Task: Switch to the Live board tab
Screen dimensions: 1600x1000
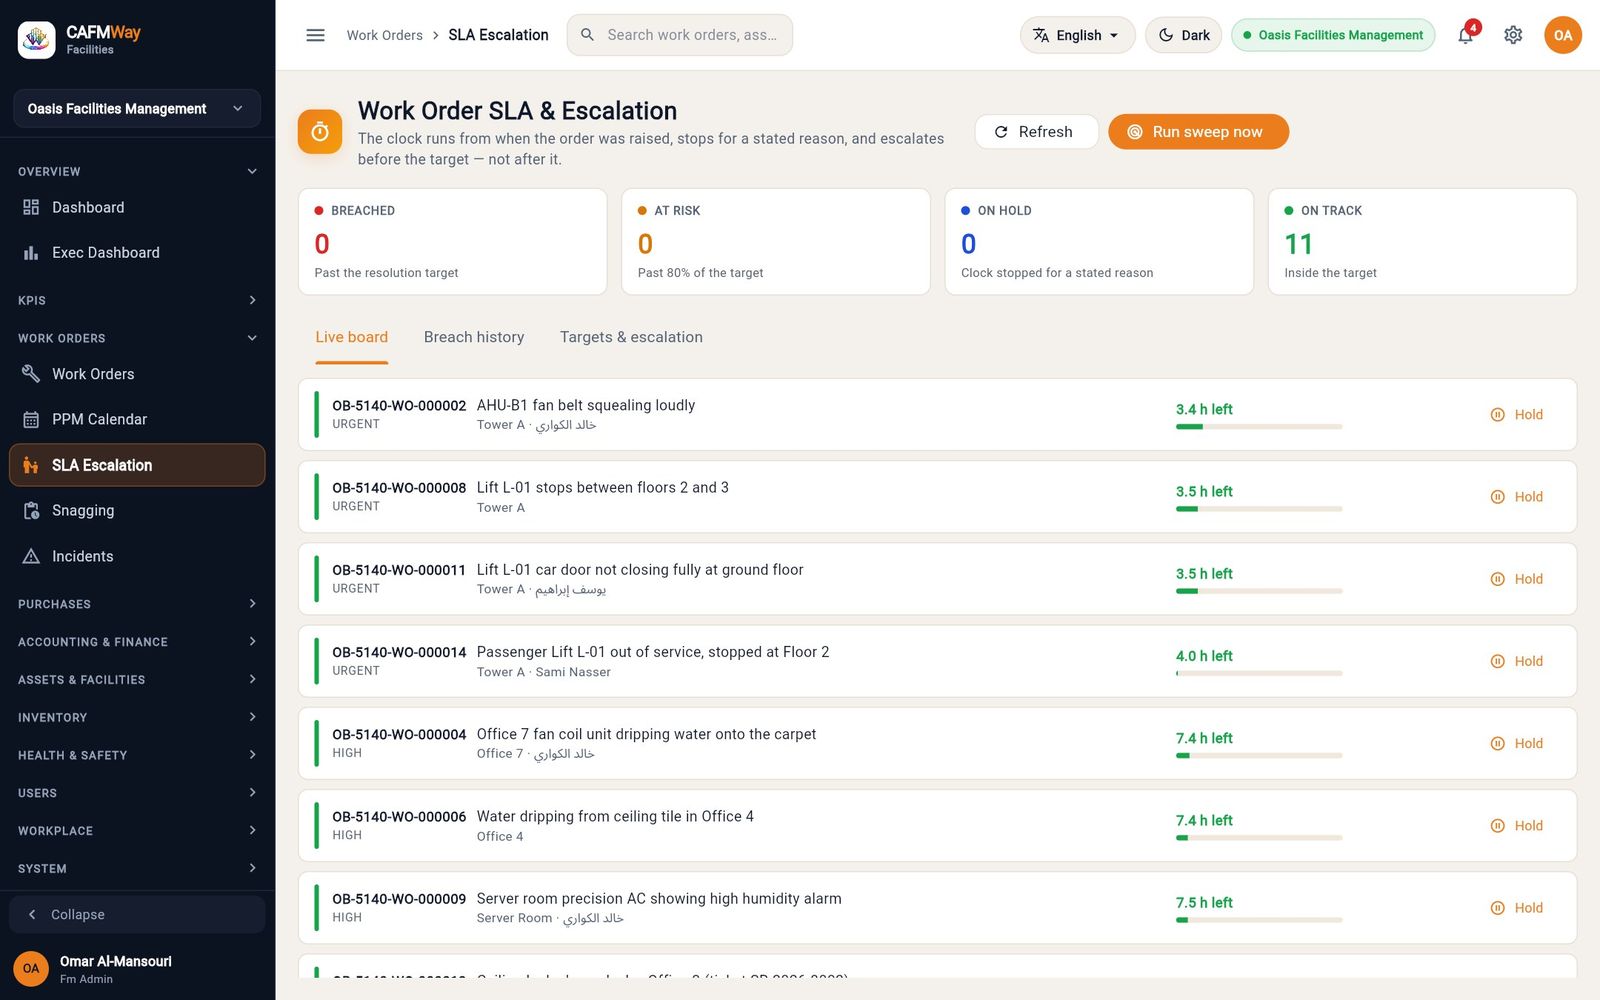Action: tap(351, 337)
